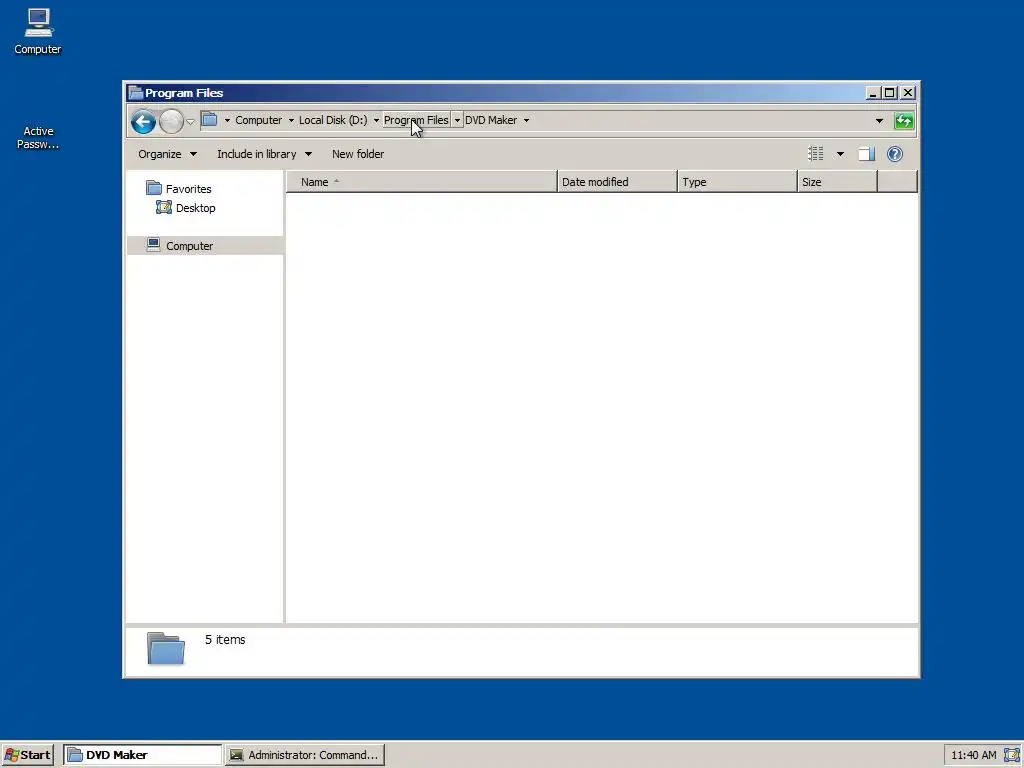Image resolution: width=1024 pixels, height=768 pixels.
Task: Open the recent pages history arrow
Action: (x=191, y=121)
